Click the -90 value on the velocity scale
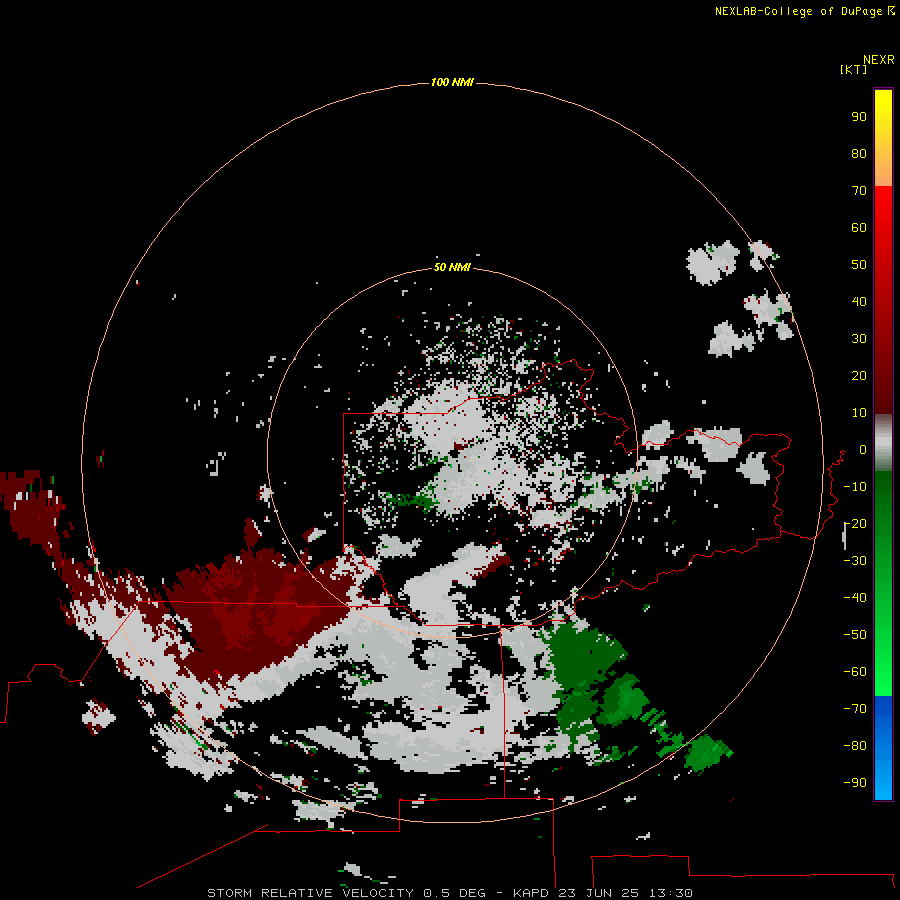This screenshot has width=900, height=900. (x=855, y=782)
